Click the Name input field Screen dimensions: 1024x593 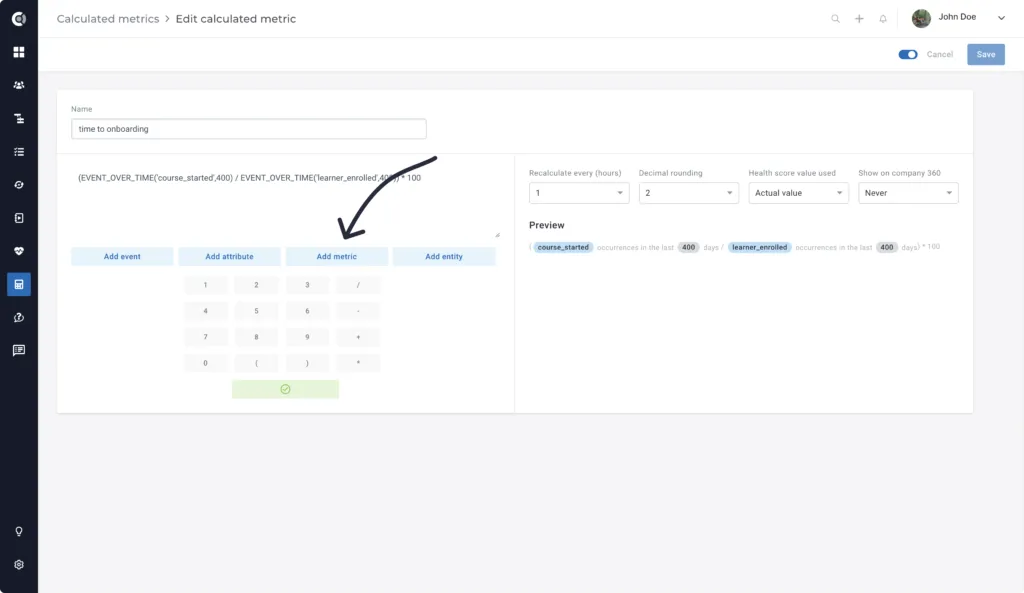249,129
